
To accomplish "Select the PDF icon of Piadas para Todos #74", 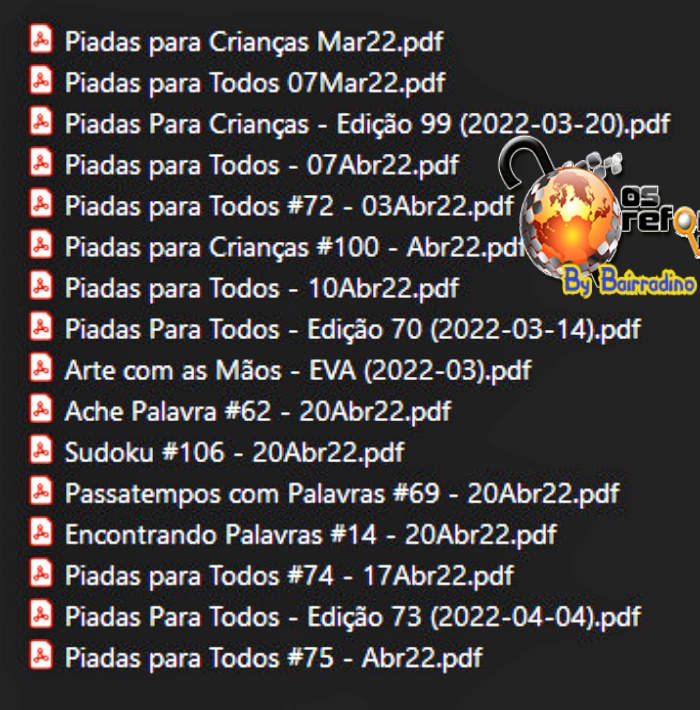I will click(41, 573).
